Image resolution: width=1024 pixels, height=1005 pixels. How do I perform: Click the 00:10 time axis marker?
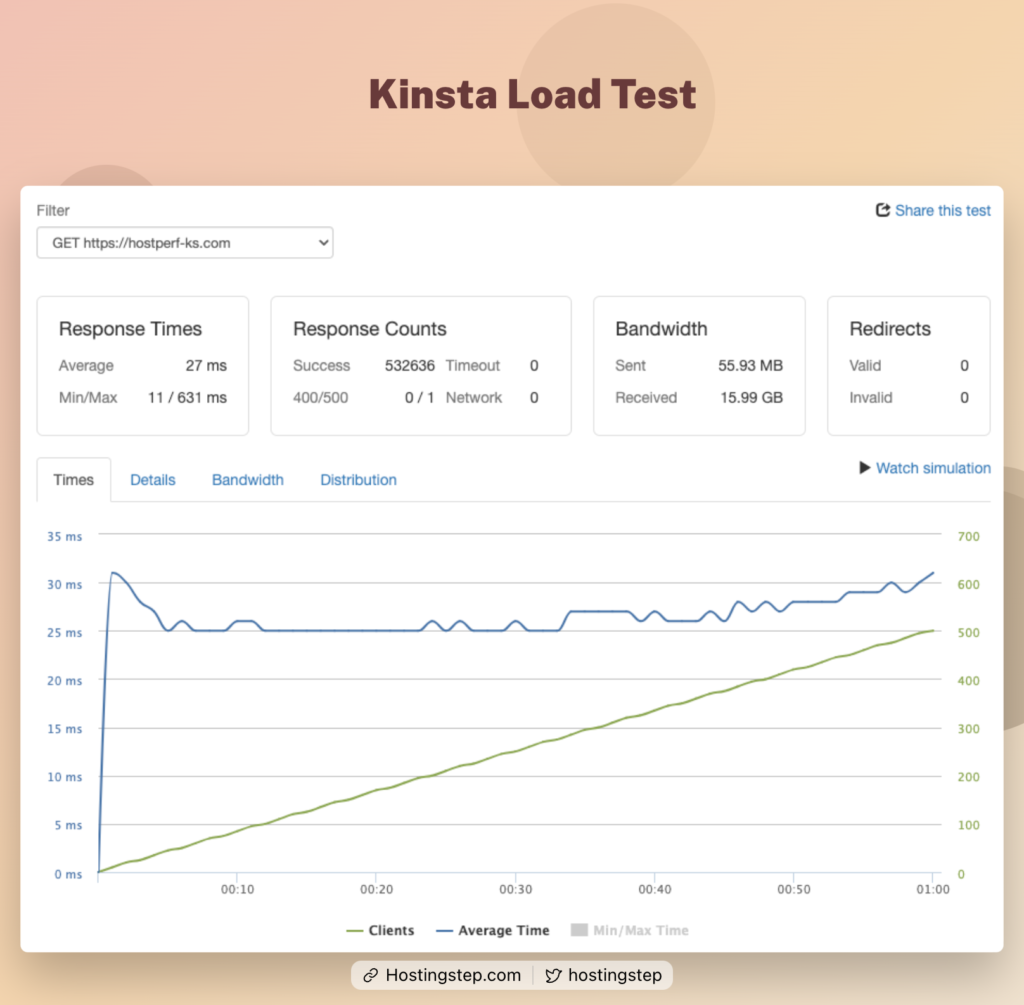click(237, 889)
